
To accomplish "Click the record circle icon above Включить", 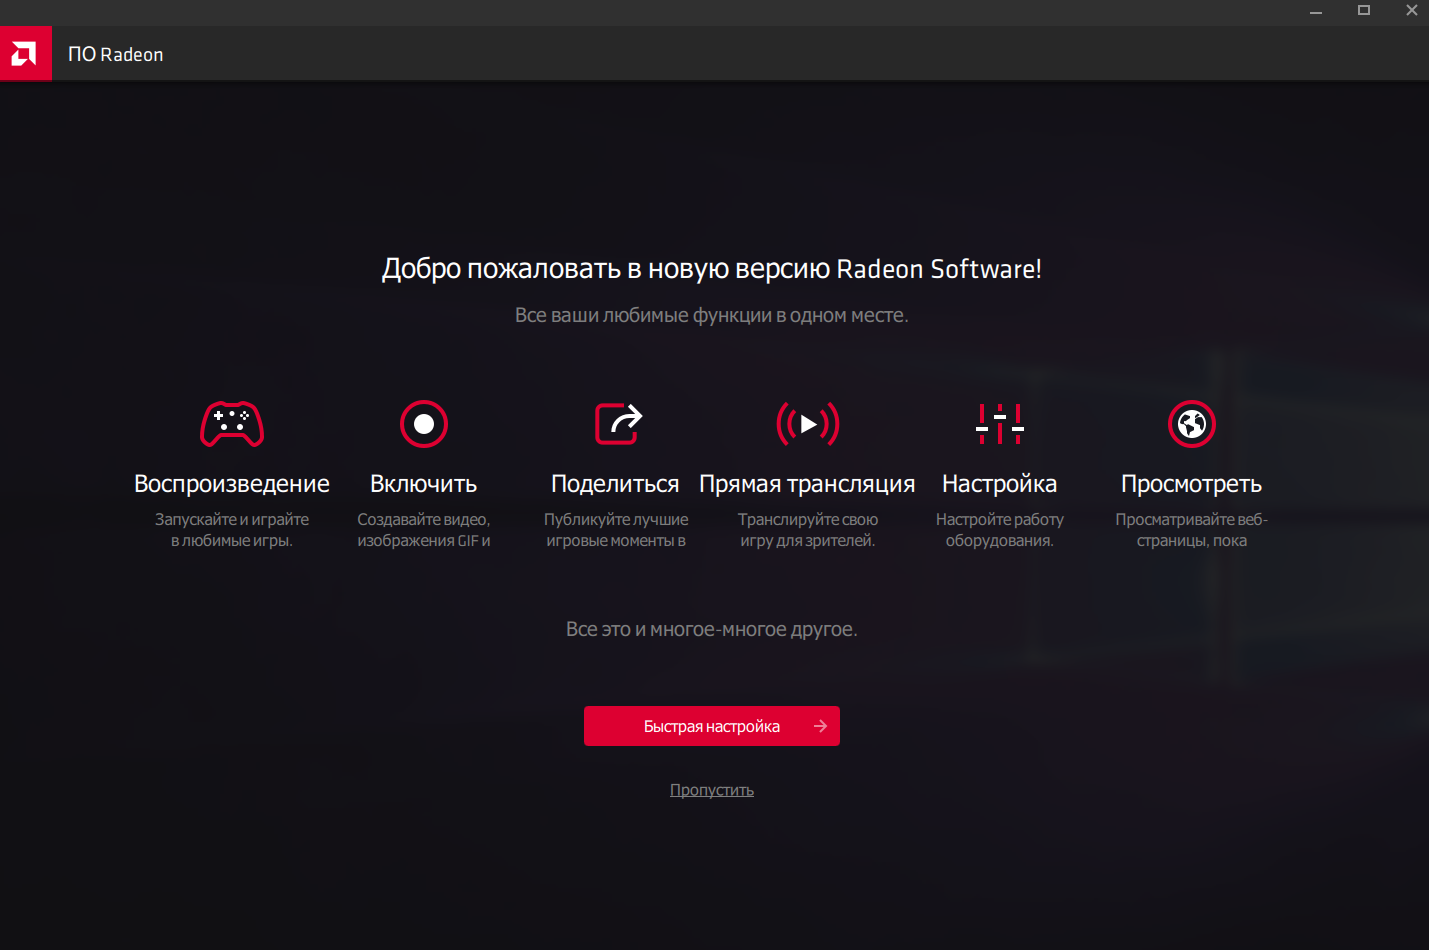I will 424,424.
